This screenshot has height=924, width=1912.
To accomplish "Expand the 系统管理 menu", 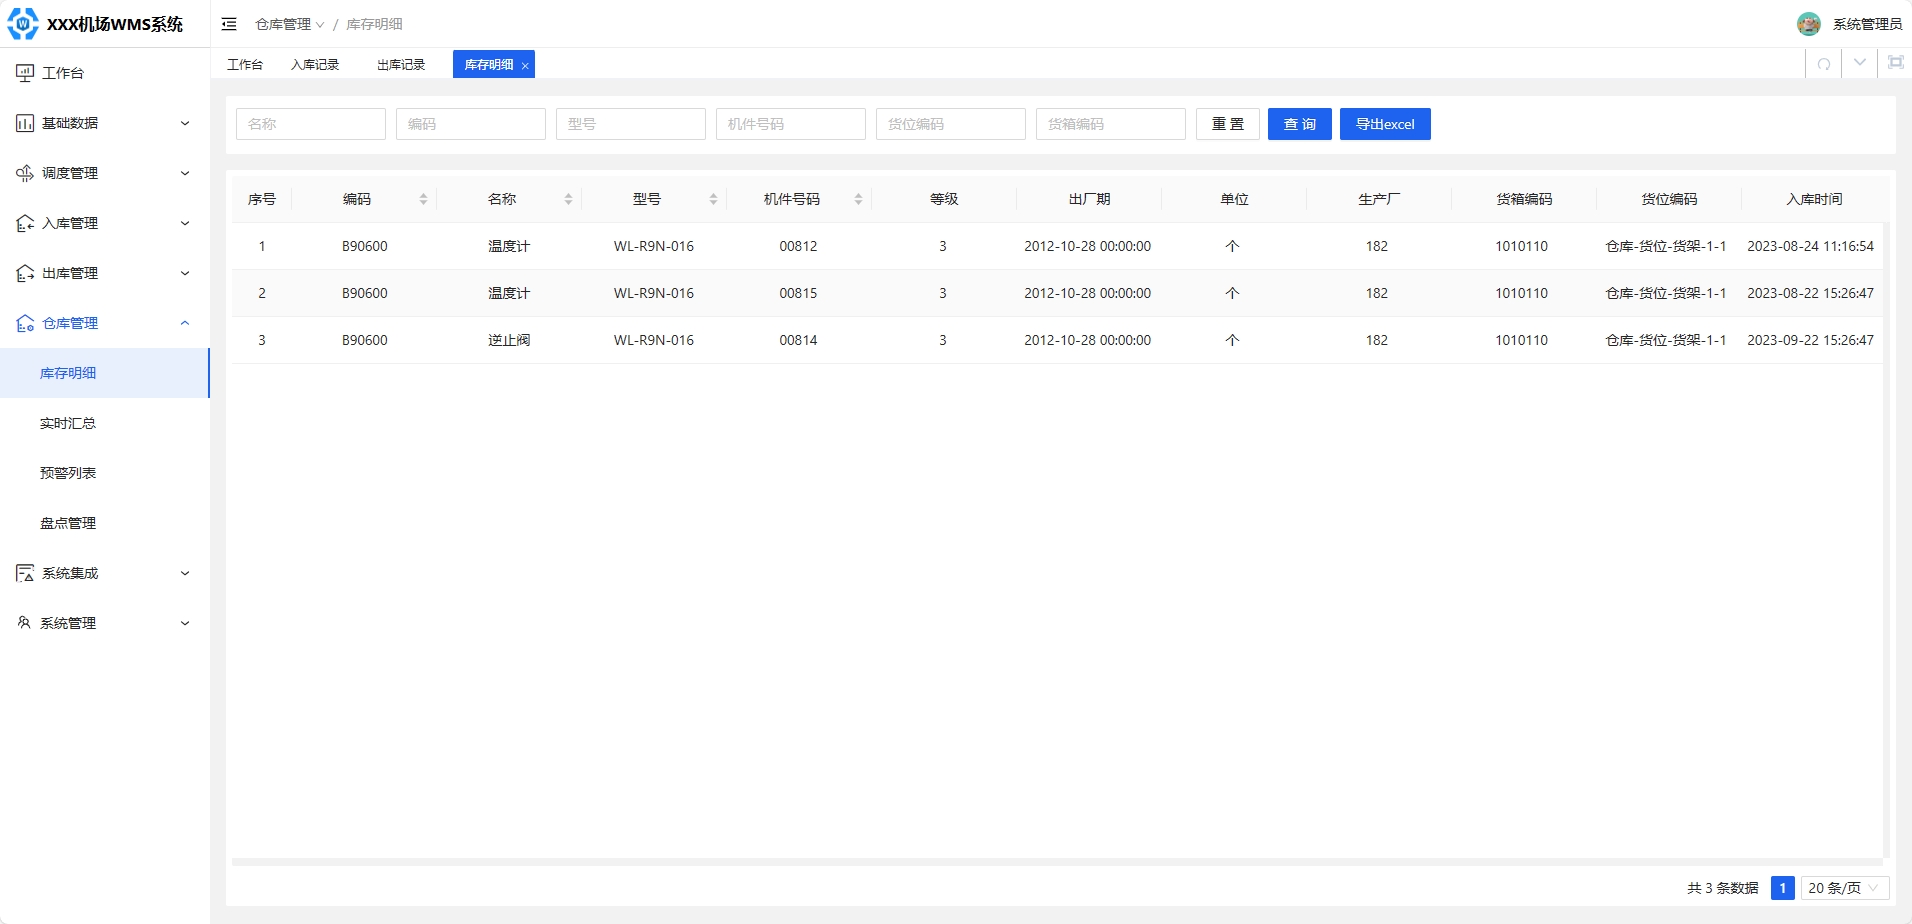I will pos(185,623).
